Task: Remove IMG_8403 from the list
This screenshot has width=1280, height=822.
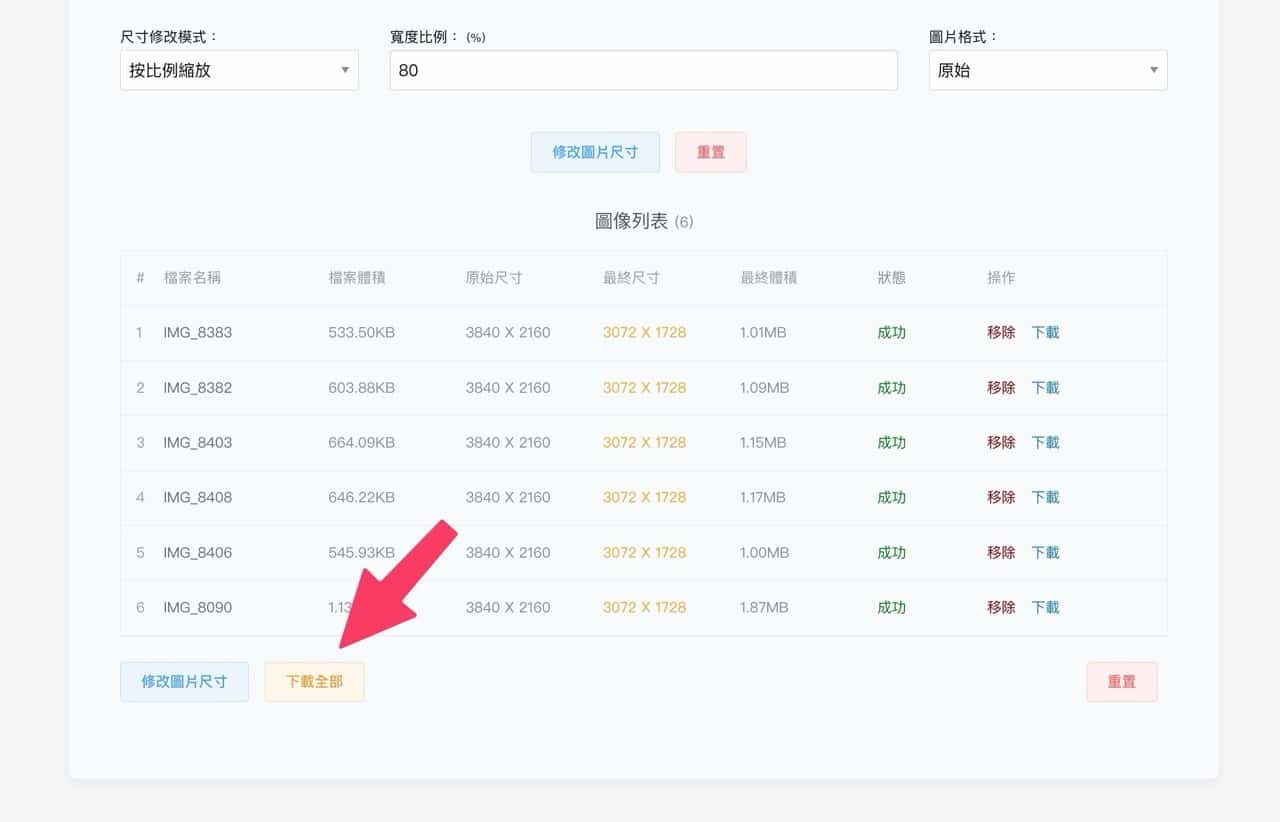Action: tap(1001, 443)
